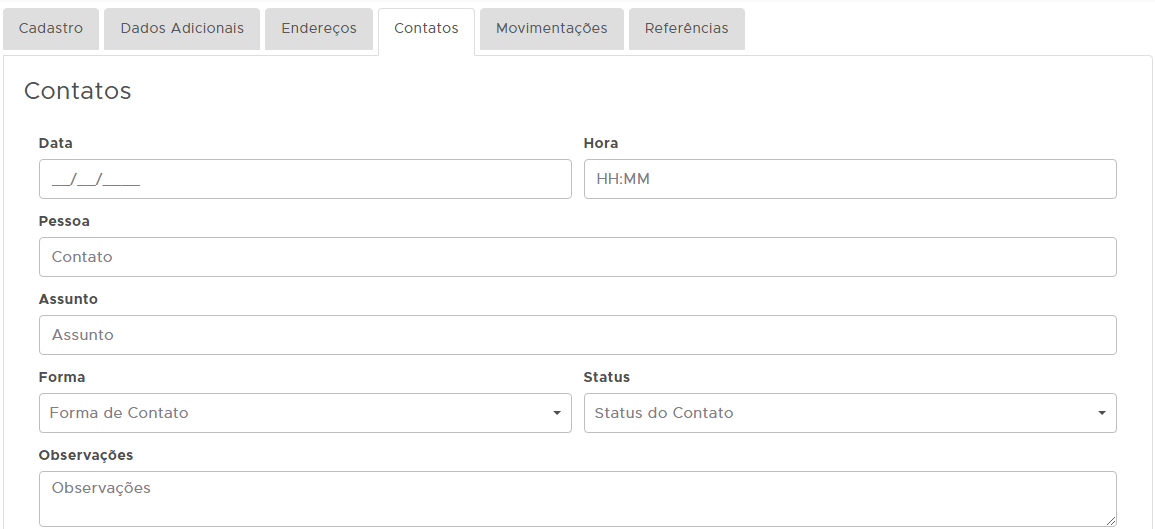The height and width of the screenshot is (529, 1155).
Task: Click the bold Pessoa label
Action: 64,221
